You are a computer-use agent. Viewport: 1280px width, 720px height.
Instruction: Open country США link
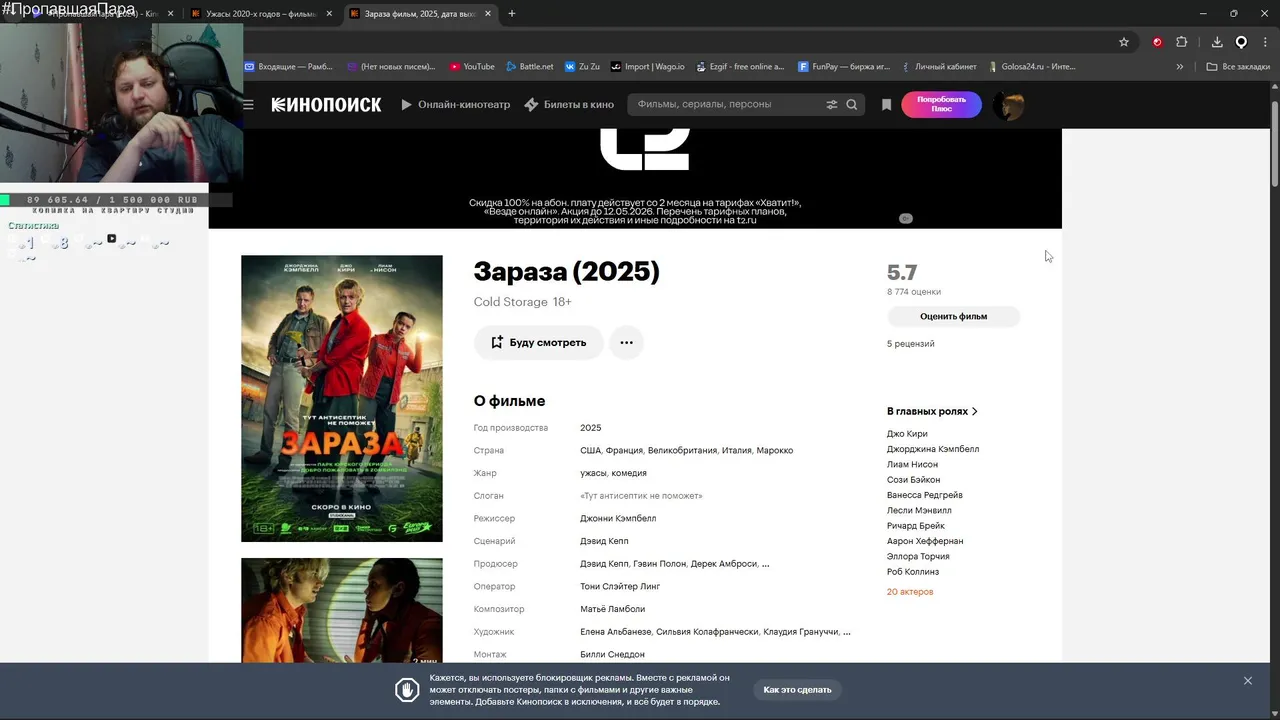tap(591, 450)
